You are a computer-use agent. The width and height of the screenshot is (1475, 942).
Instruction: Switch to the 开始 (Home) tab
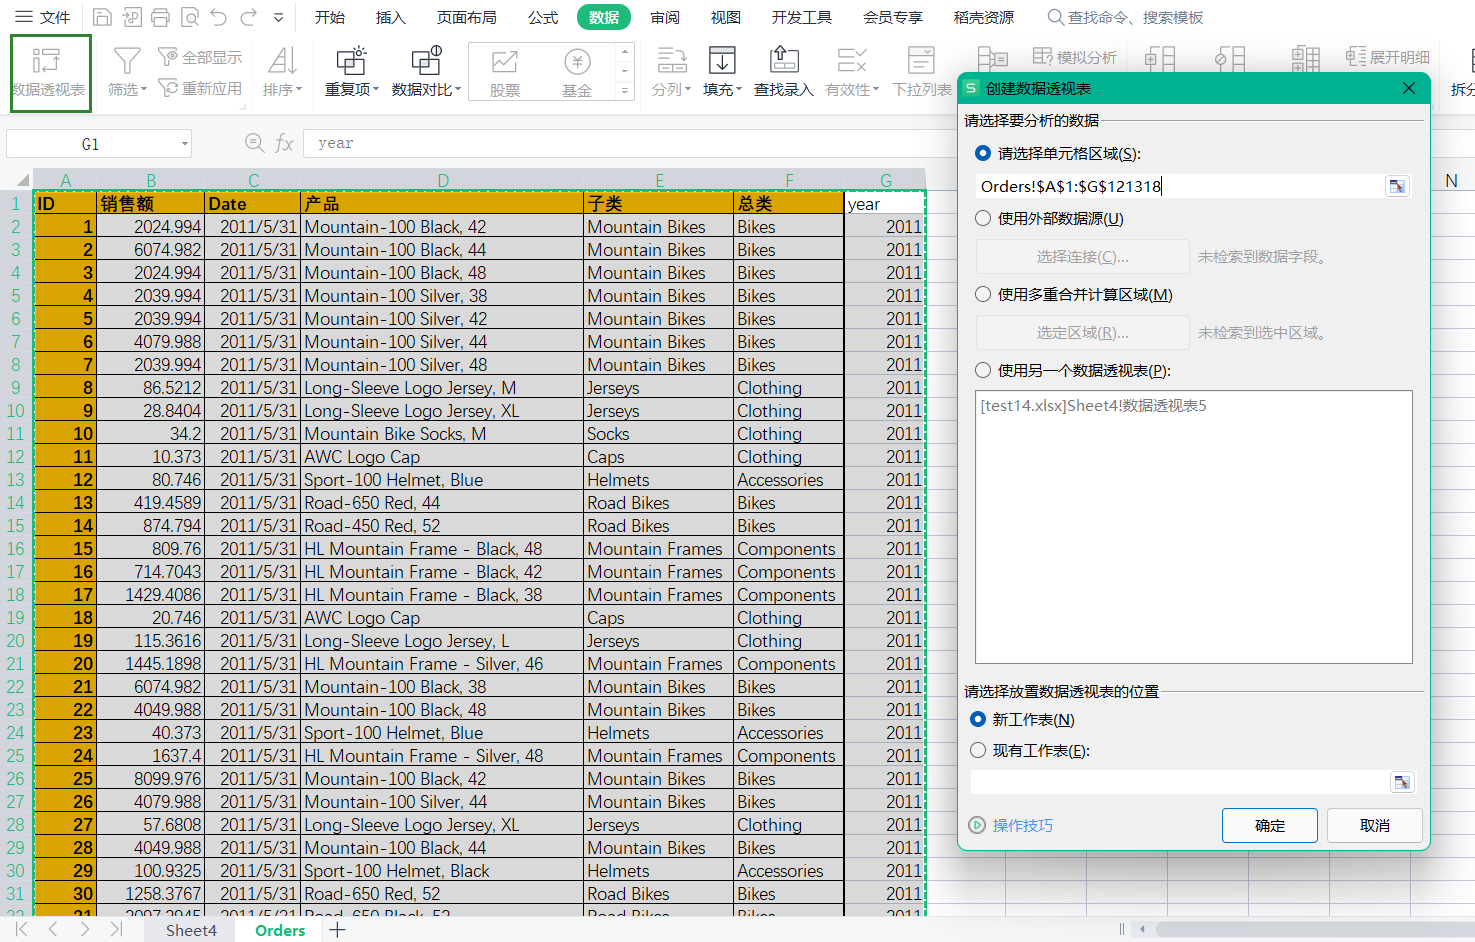(x=330, y=17)
